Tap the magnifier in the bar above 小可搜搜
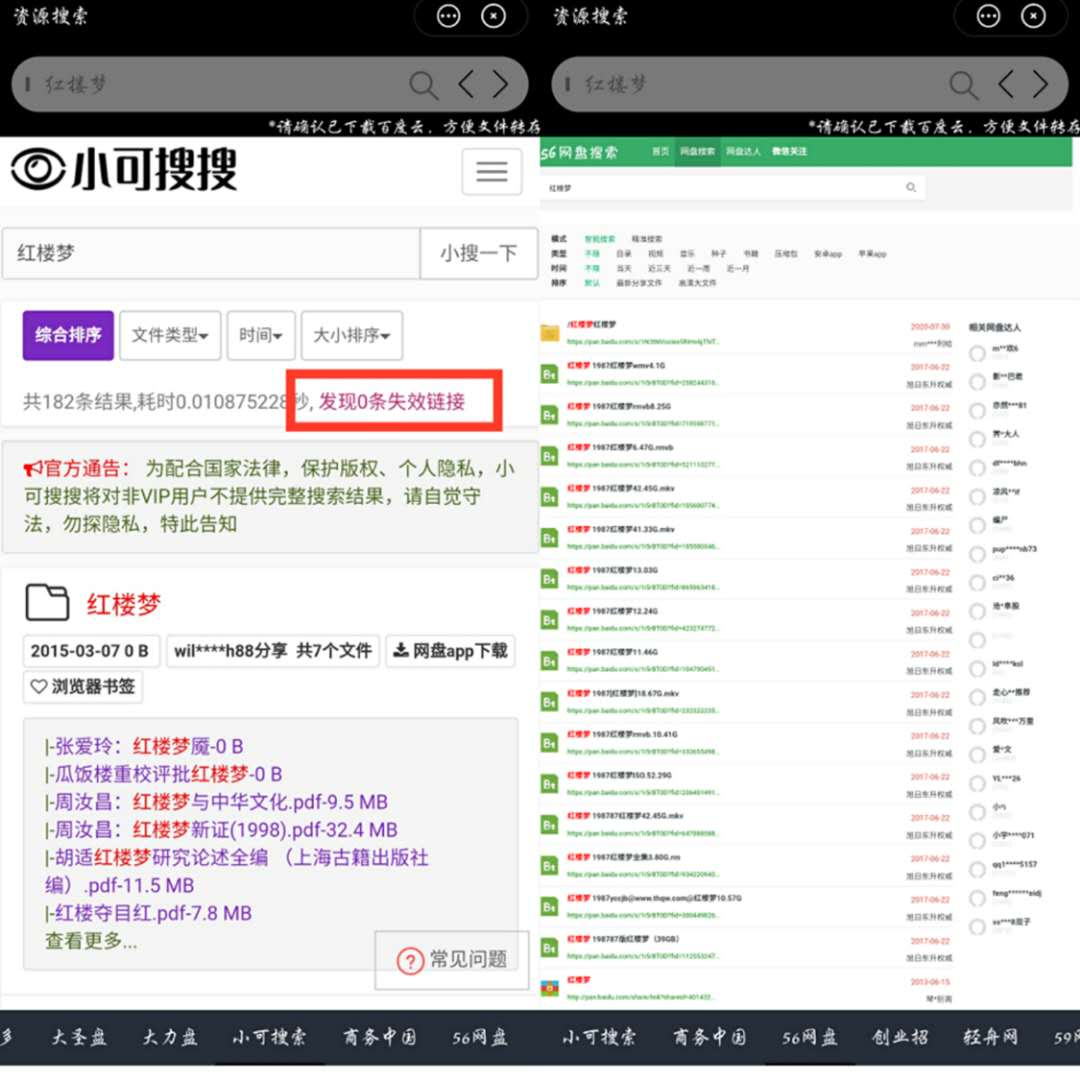This screenshot has height=1080, width=1080. [x=423, y=85]
